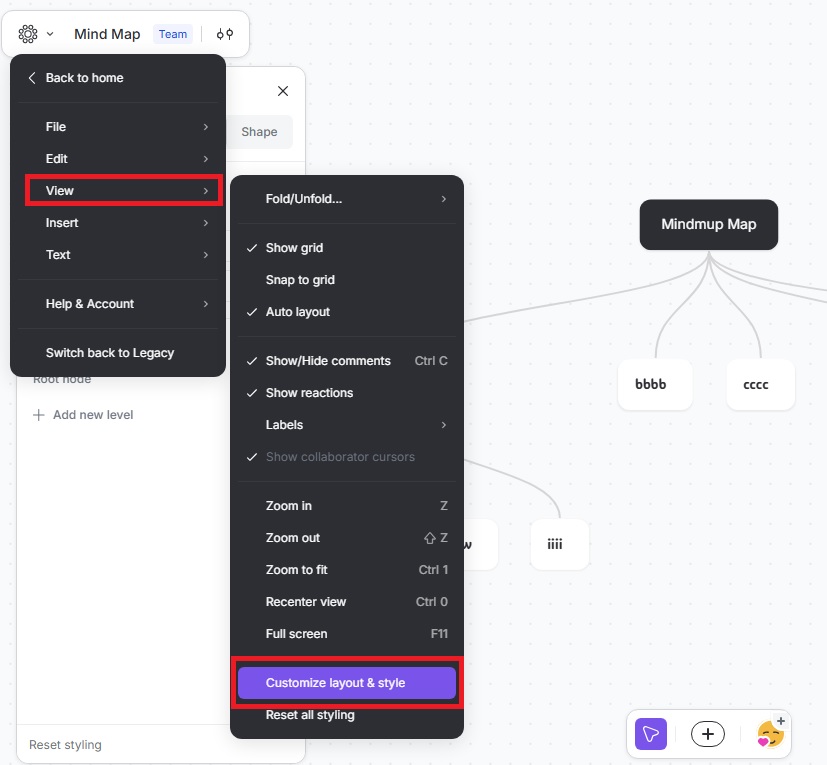Click the back arrow beside Back to home
This screenshot has height=765, width=827.
pyautogui.click(x=31, y=78)
